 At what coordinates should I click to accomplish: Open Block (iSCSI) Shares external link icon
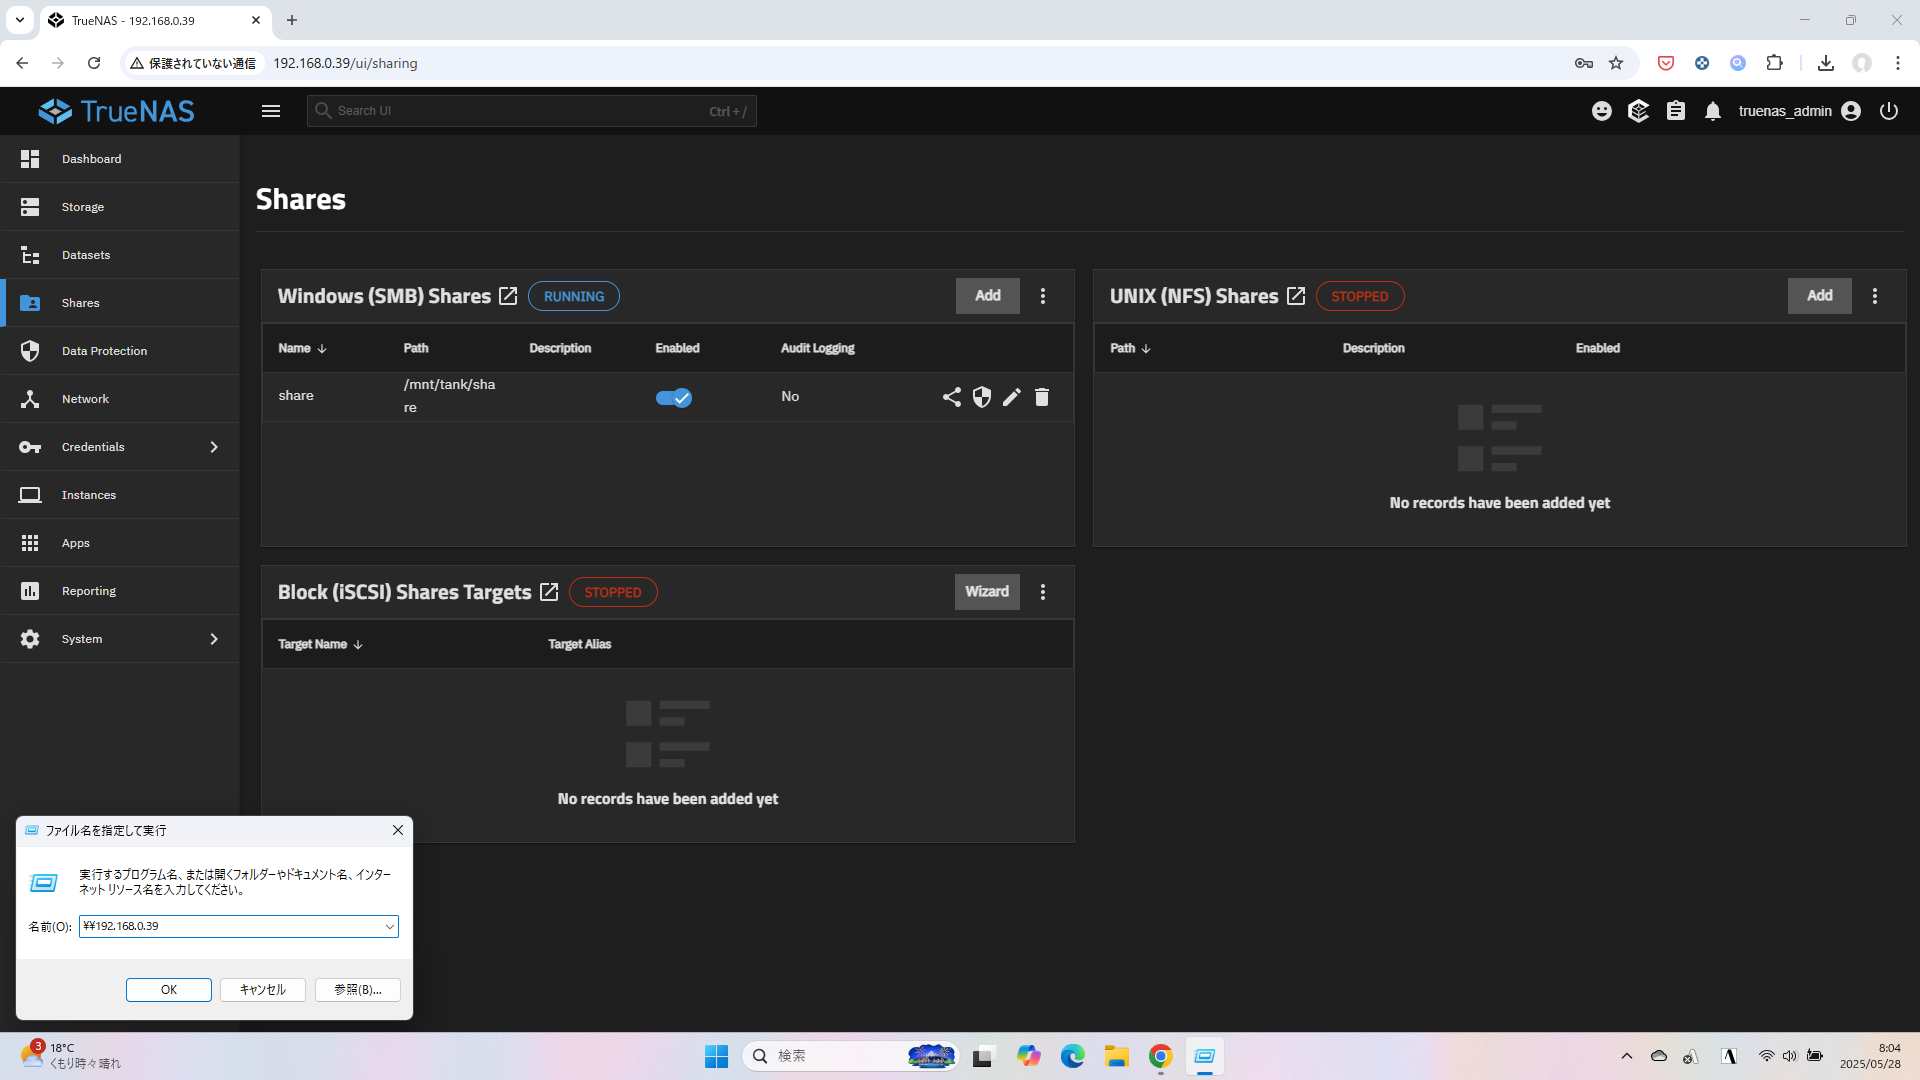point(549,592)
